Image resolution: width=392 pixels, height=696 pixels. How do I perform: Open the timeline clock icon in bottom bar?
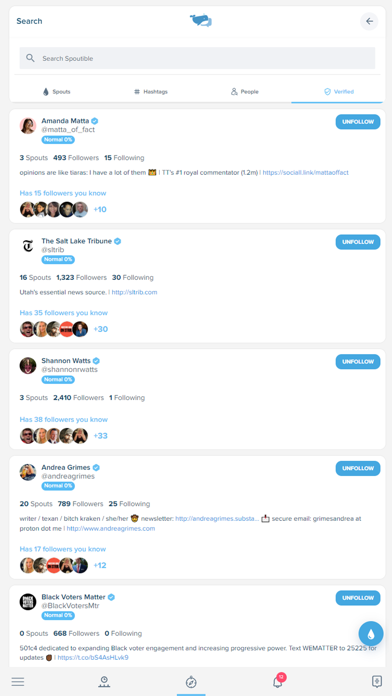[104, 682]
